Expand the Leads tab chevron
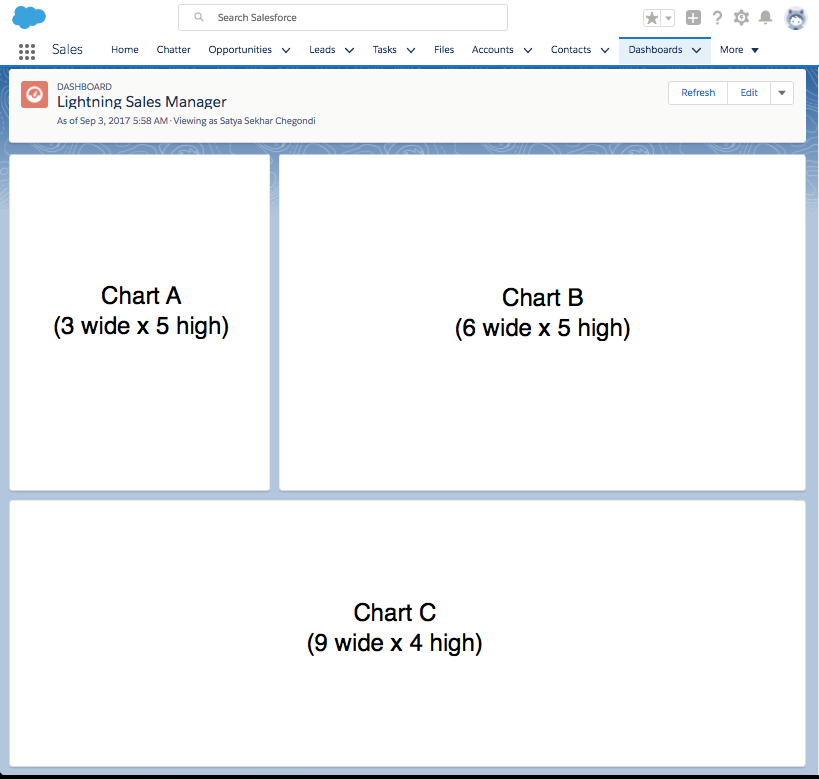Screen dimensions: 819x779 [349, 50]
